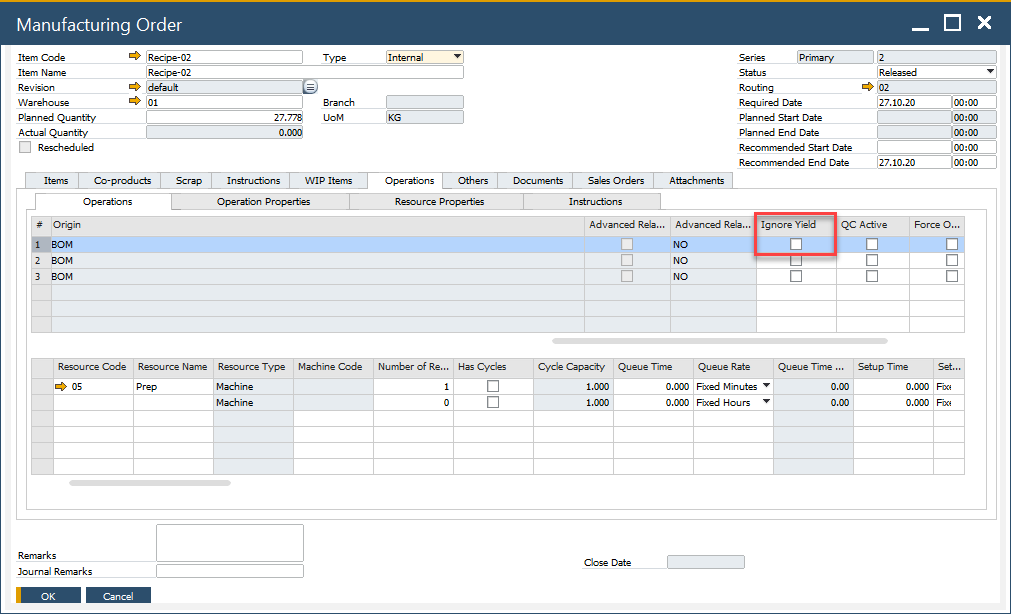The width and height of the screenshot is (1011, 614).
Task: Switch to the Co-products tab
Action: tap(120, 181)
